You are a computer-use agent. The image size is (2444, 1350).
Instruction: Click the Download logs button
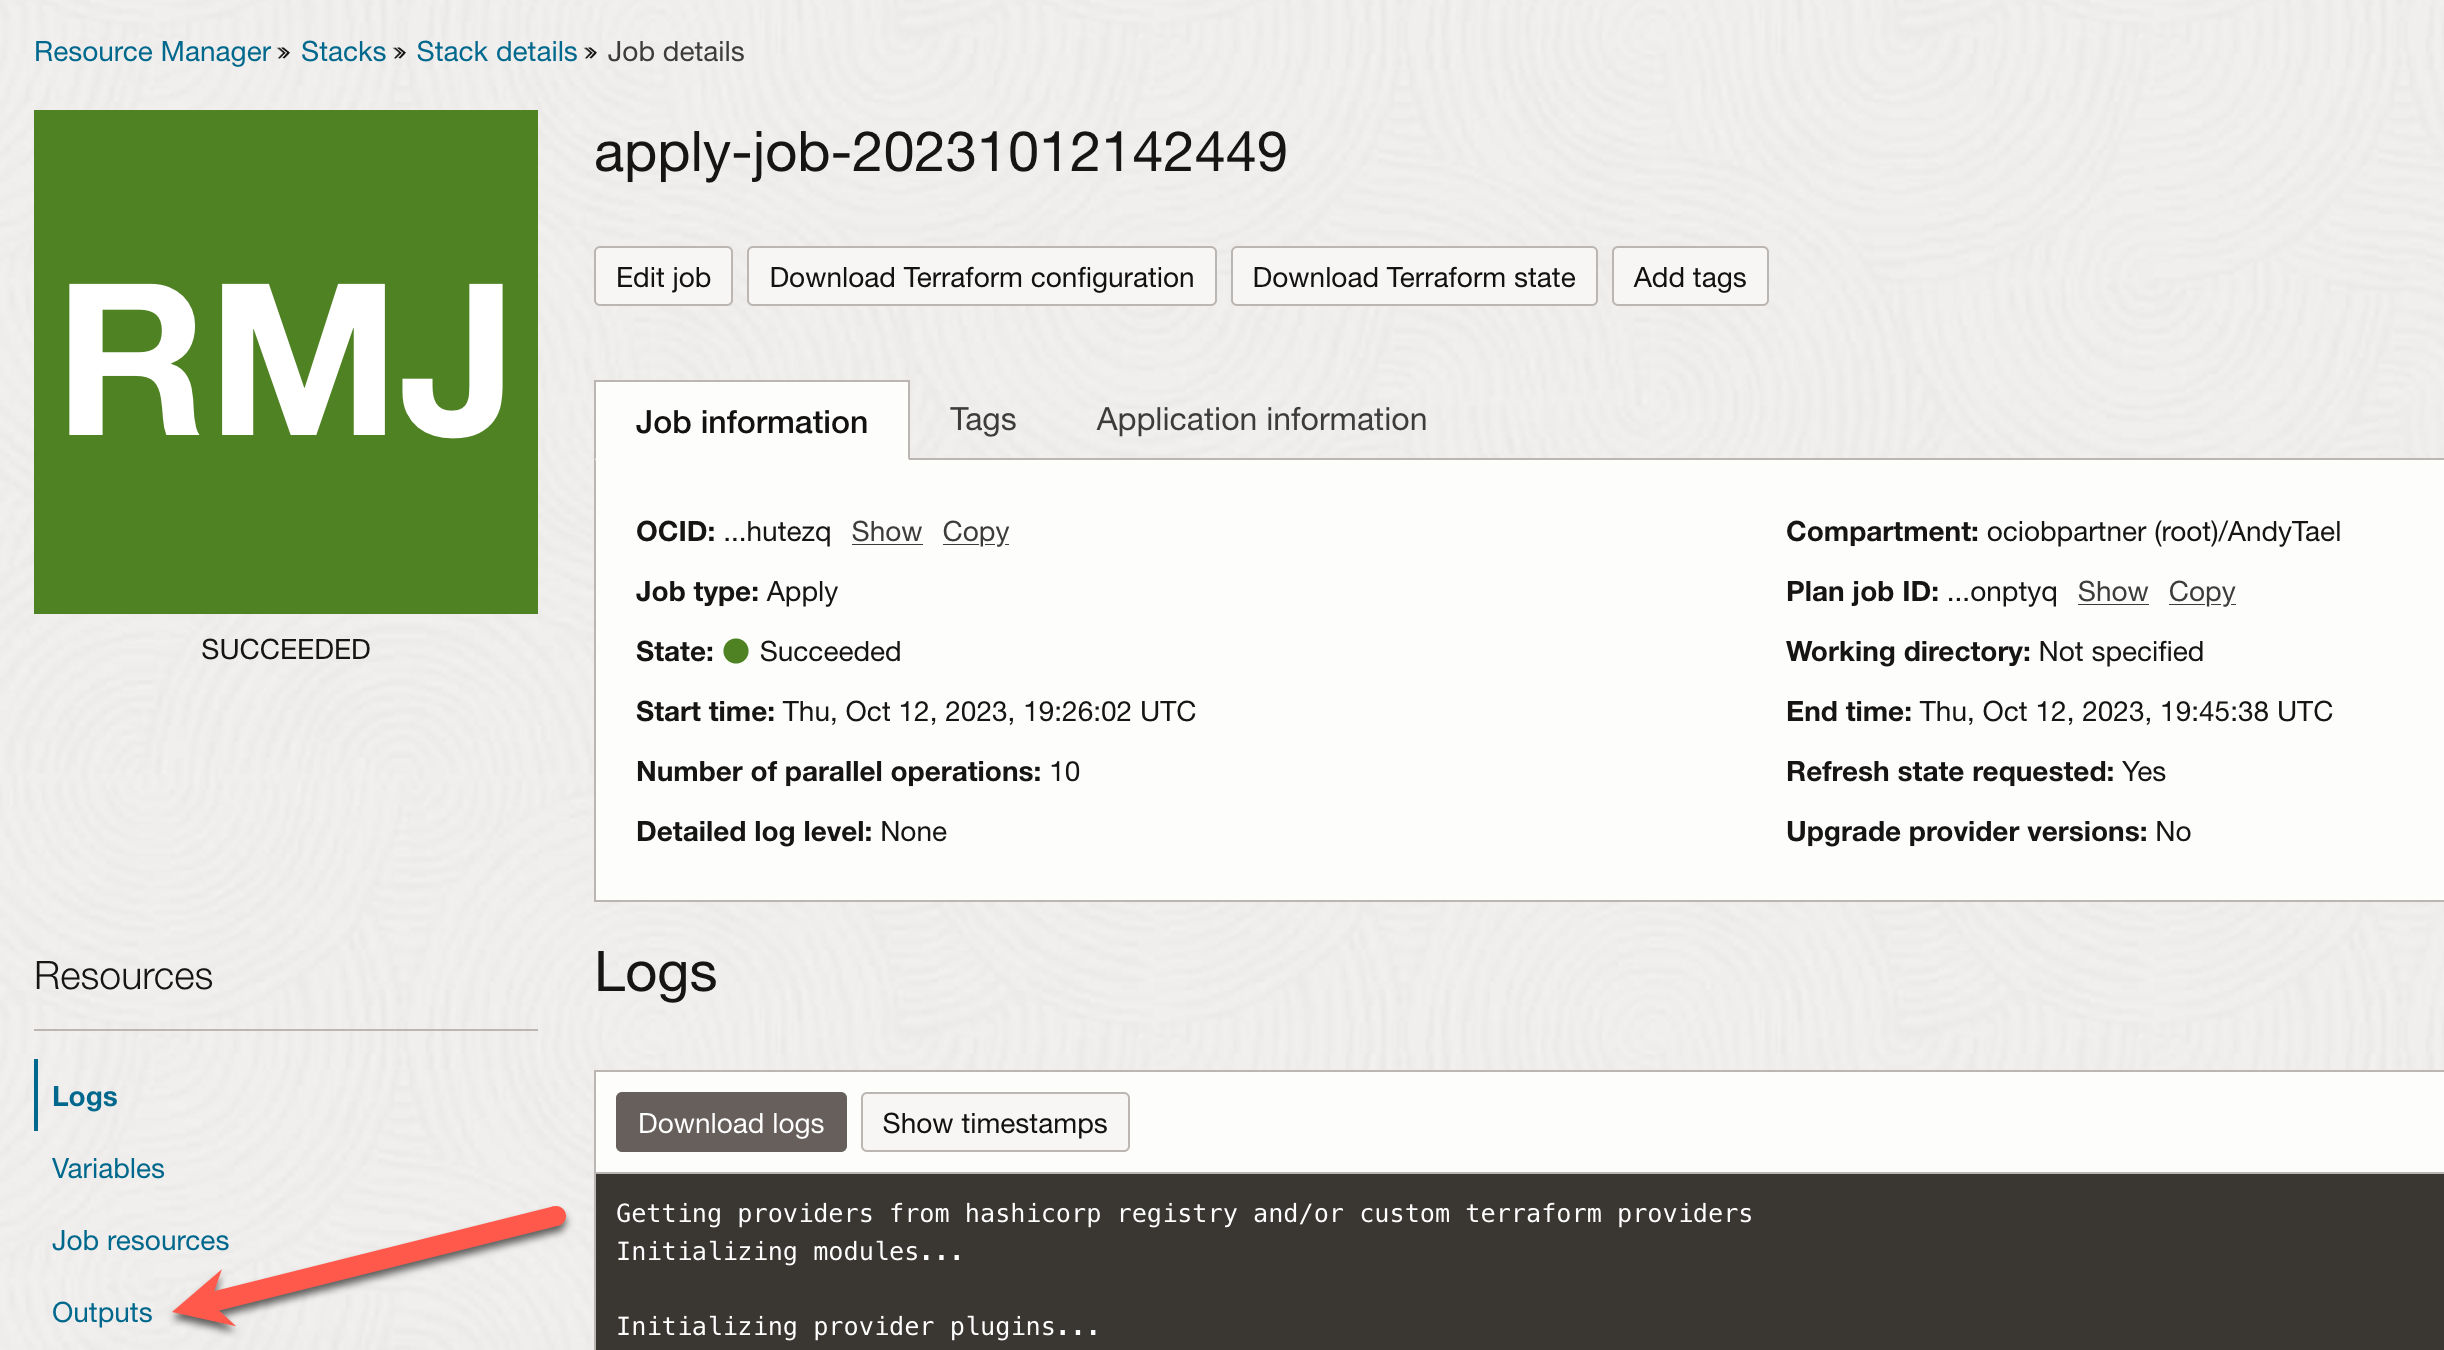[730, 1123]
